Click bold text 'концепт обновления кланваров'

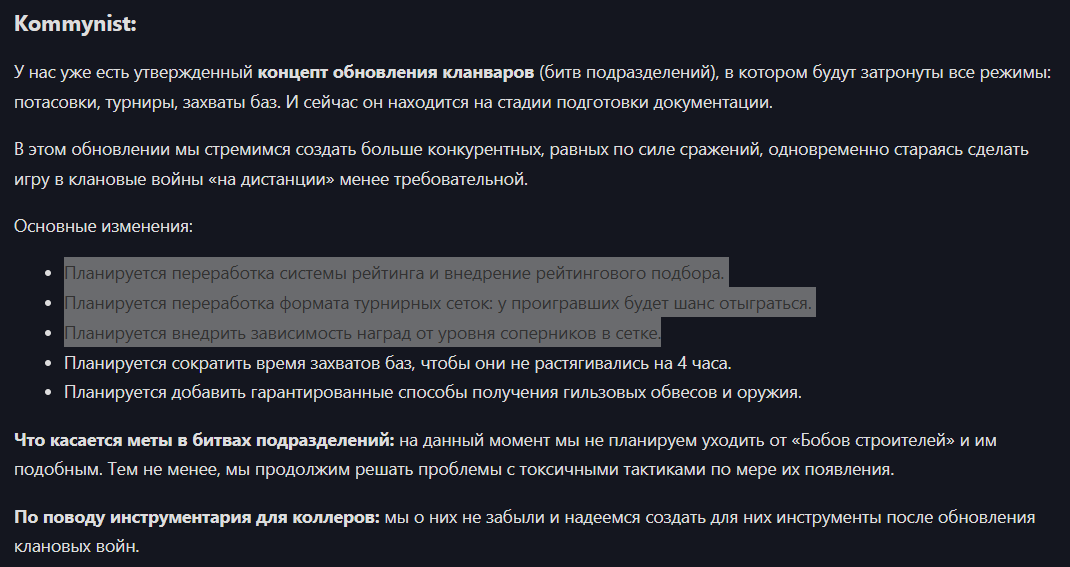pyautogui.click(x=396, y=72)
